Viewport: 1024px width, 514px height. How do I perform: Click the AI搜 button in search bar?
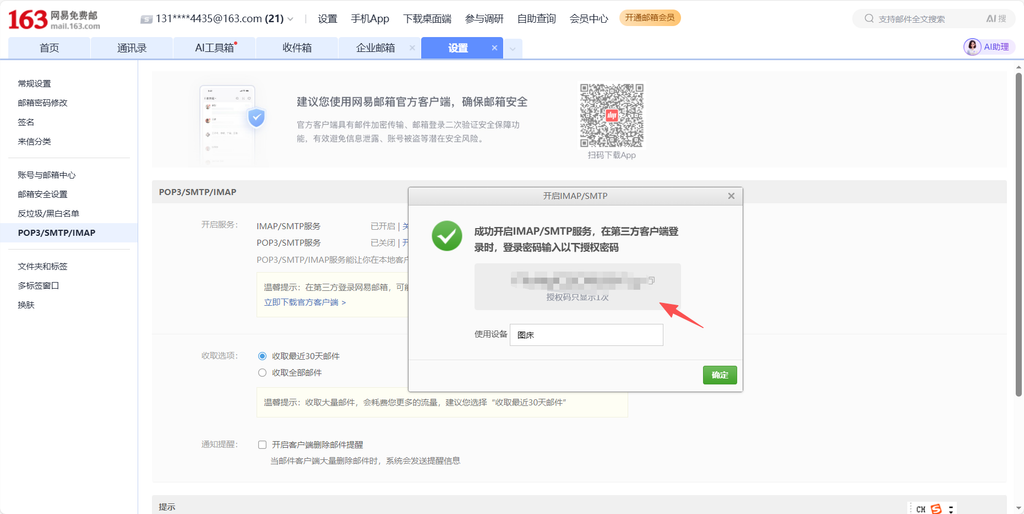[996, 19]
